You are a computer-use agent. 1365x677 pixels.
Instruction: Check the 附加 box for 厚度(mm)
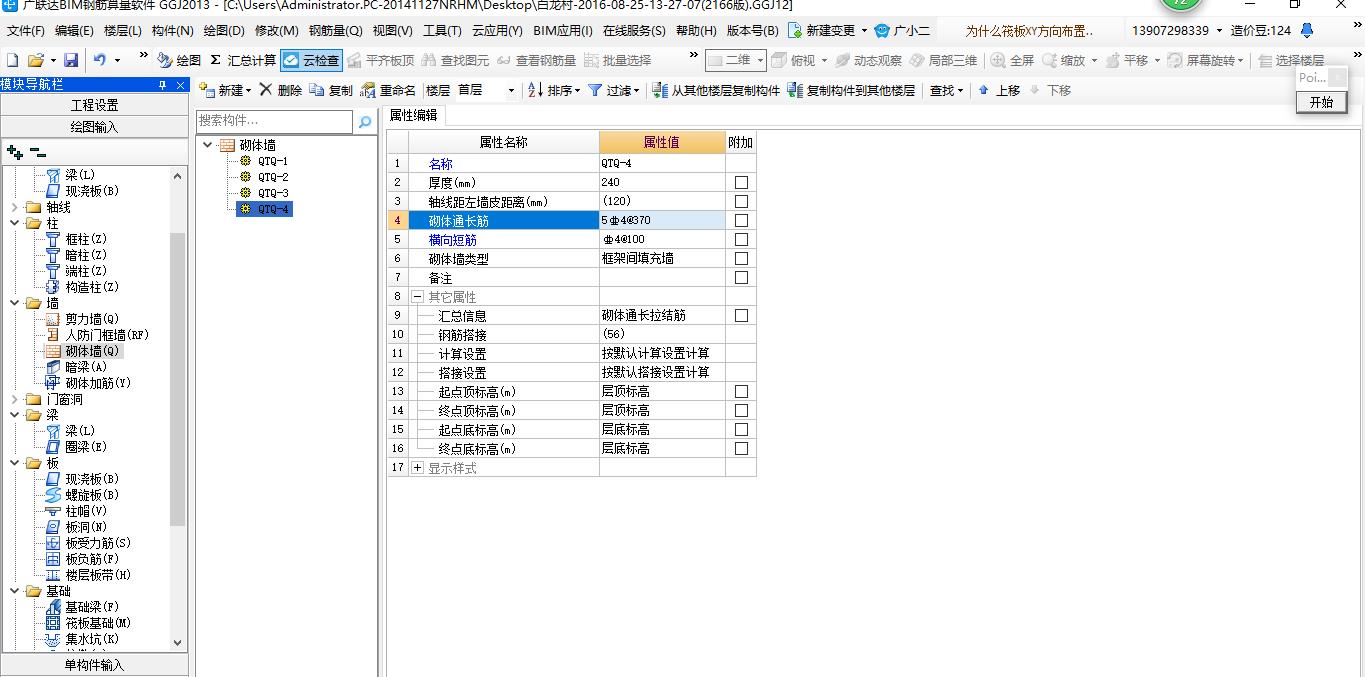tap(741, 182)
